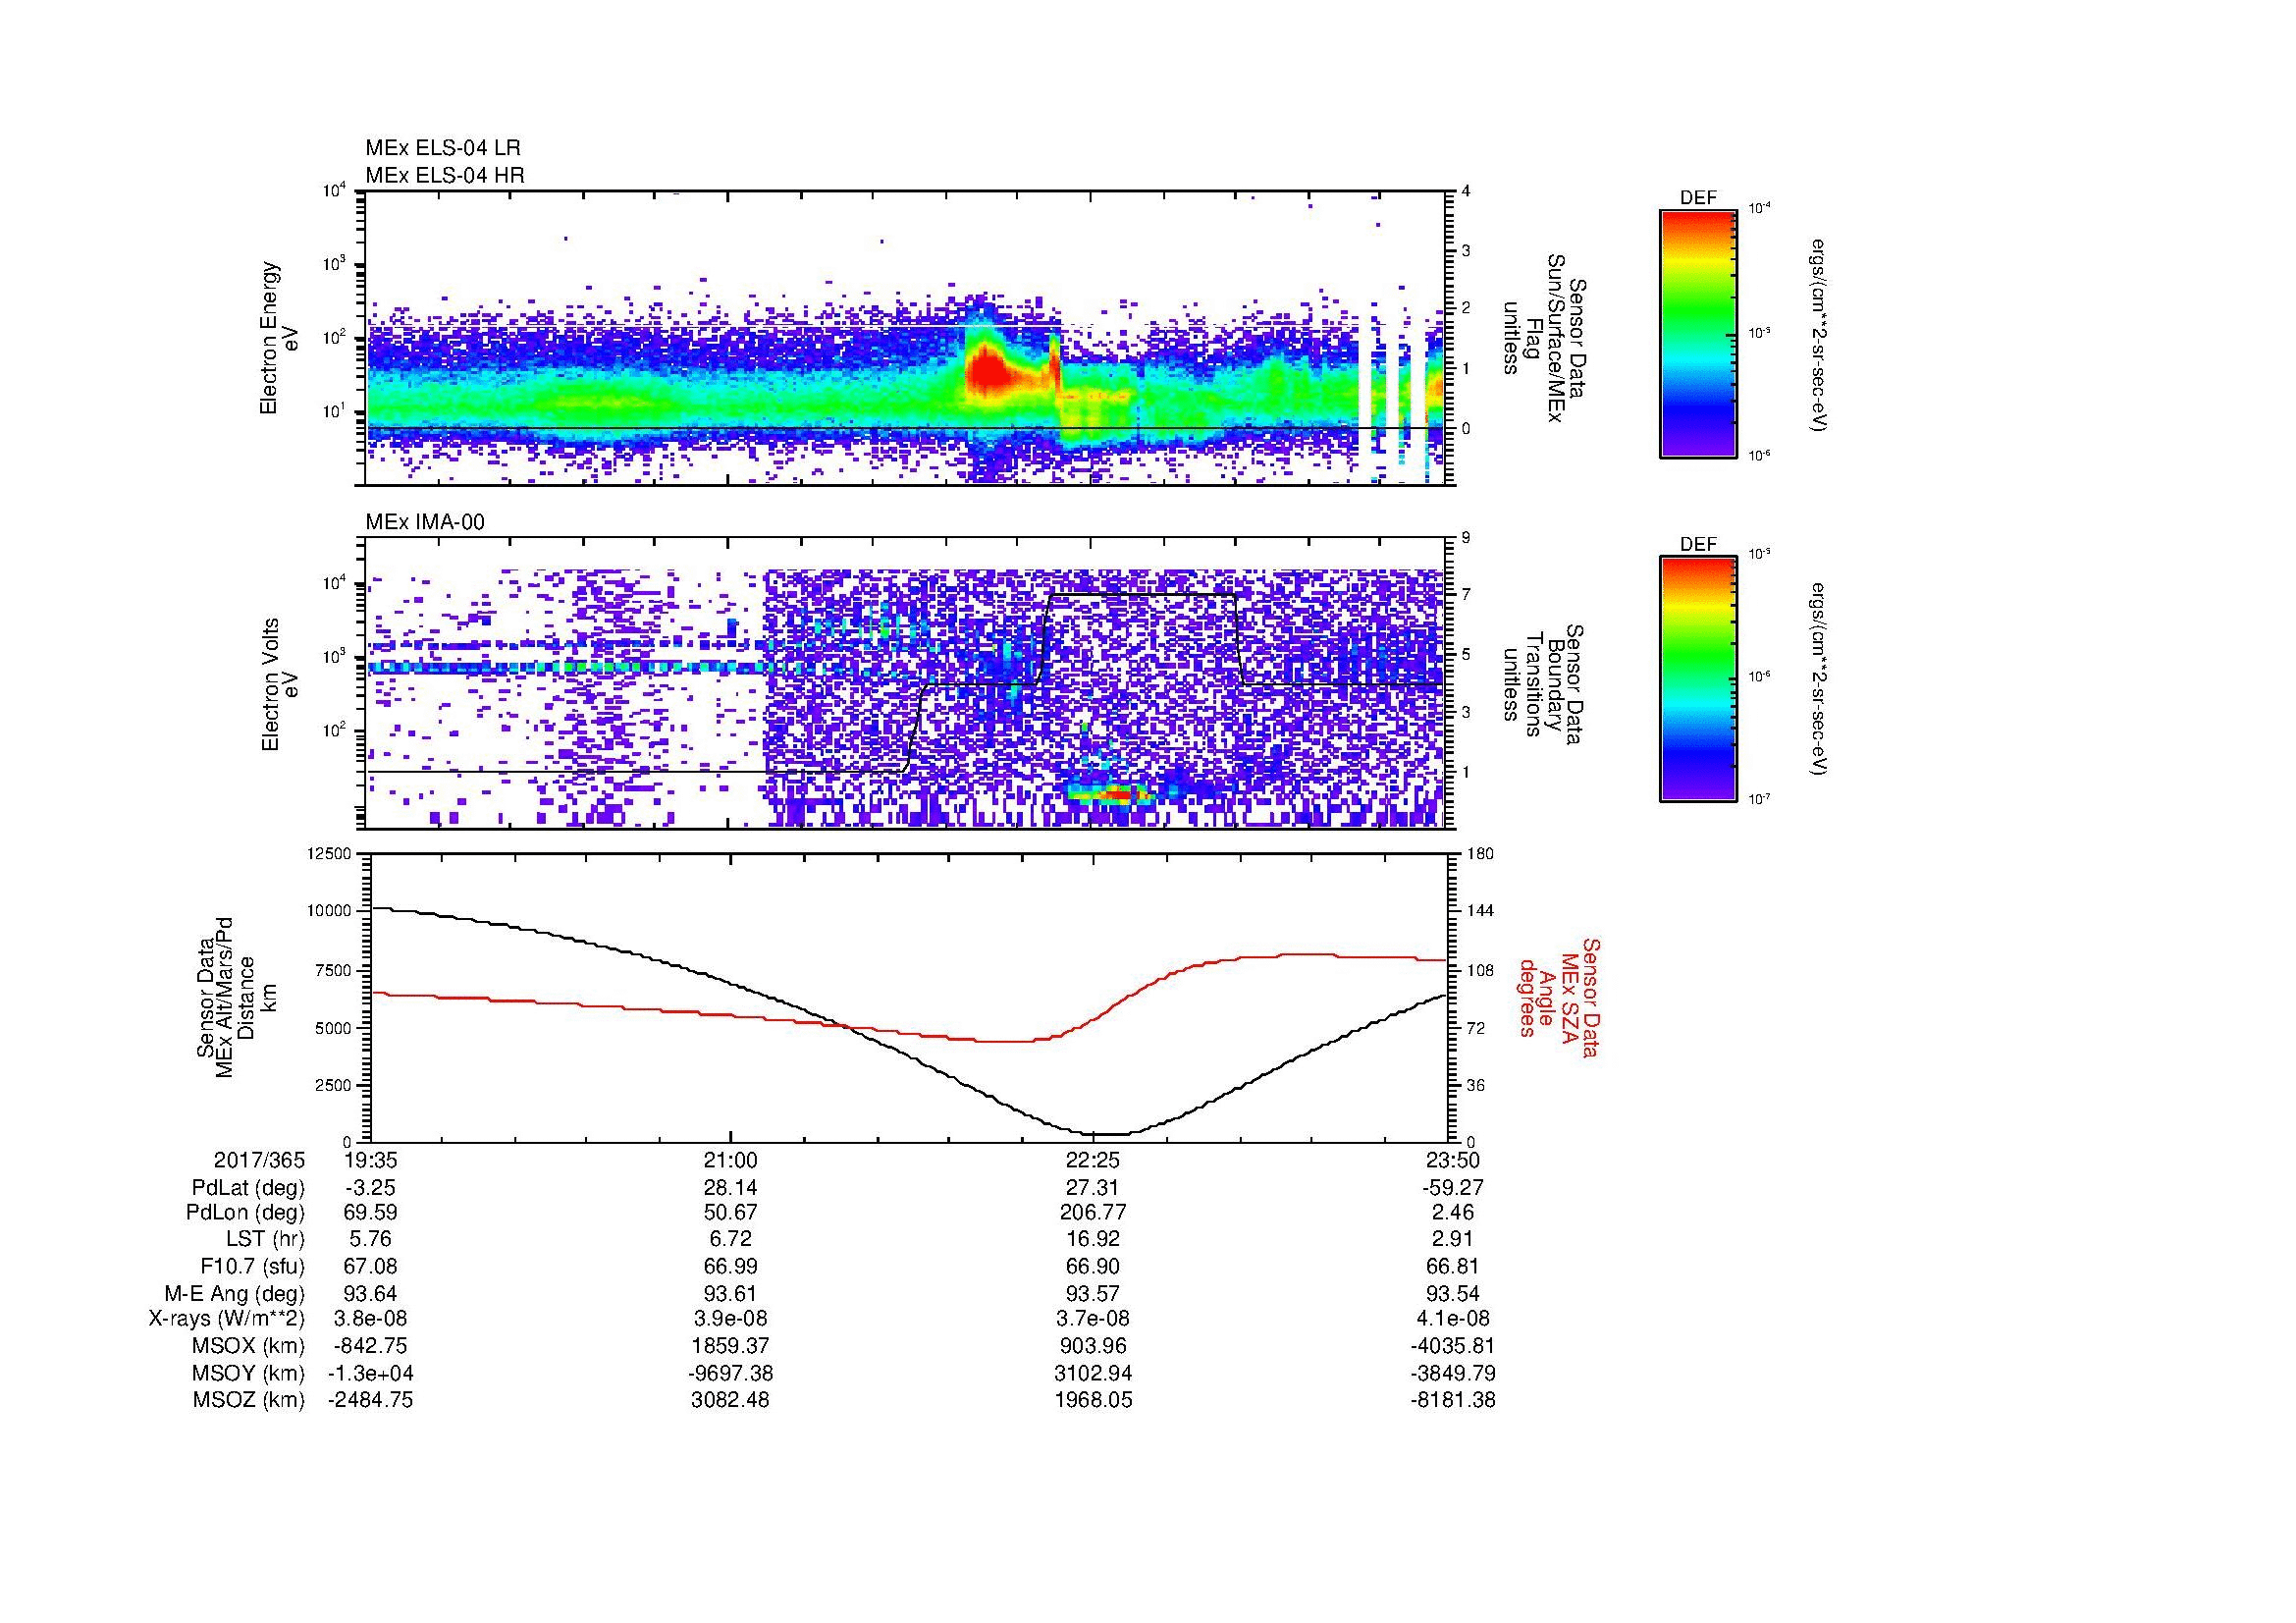Click the MSOZ value "-2484.75"

pyautogui.click(x=371, y=1401)
